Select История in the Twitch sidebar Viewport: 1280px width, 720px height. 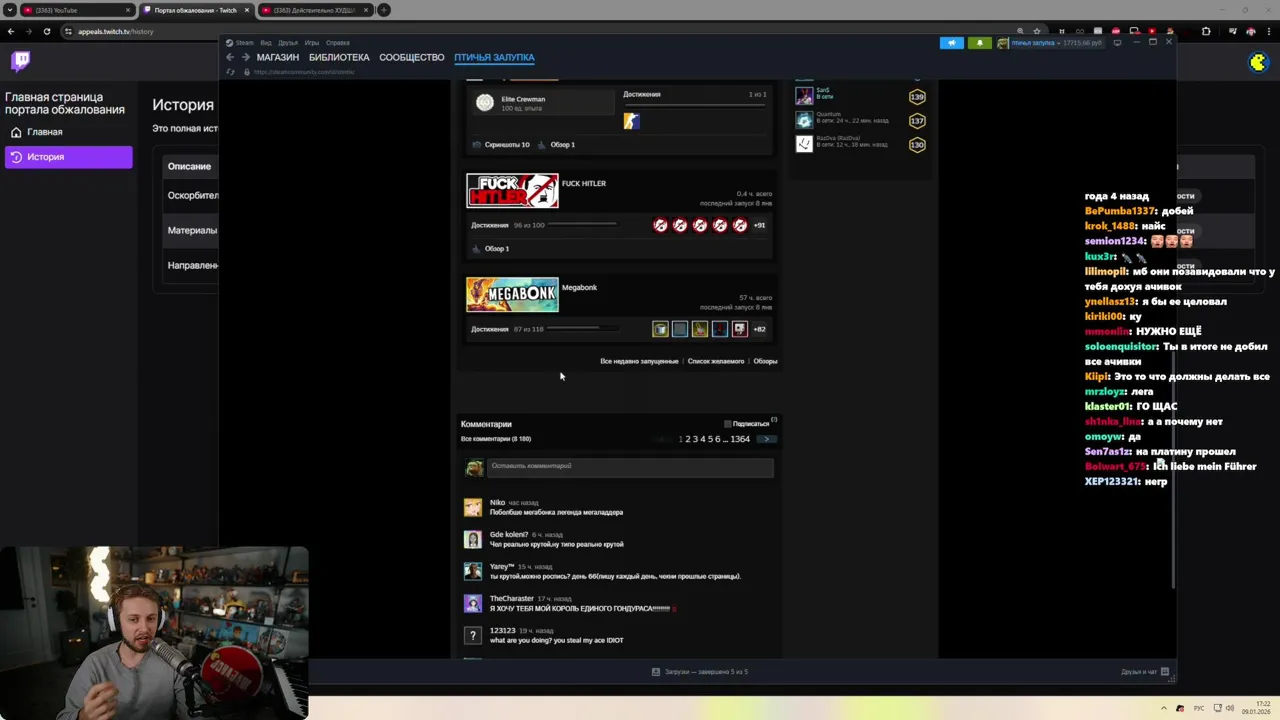(x=68, y=157)
